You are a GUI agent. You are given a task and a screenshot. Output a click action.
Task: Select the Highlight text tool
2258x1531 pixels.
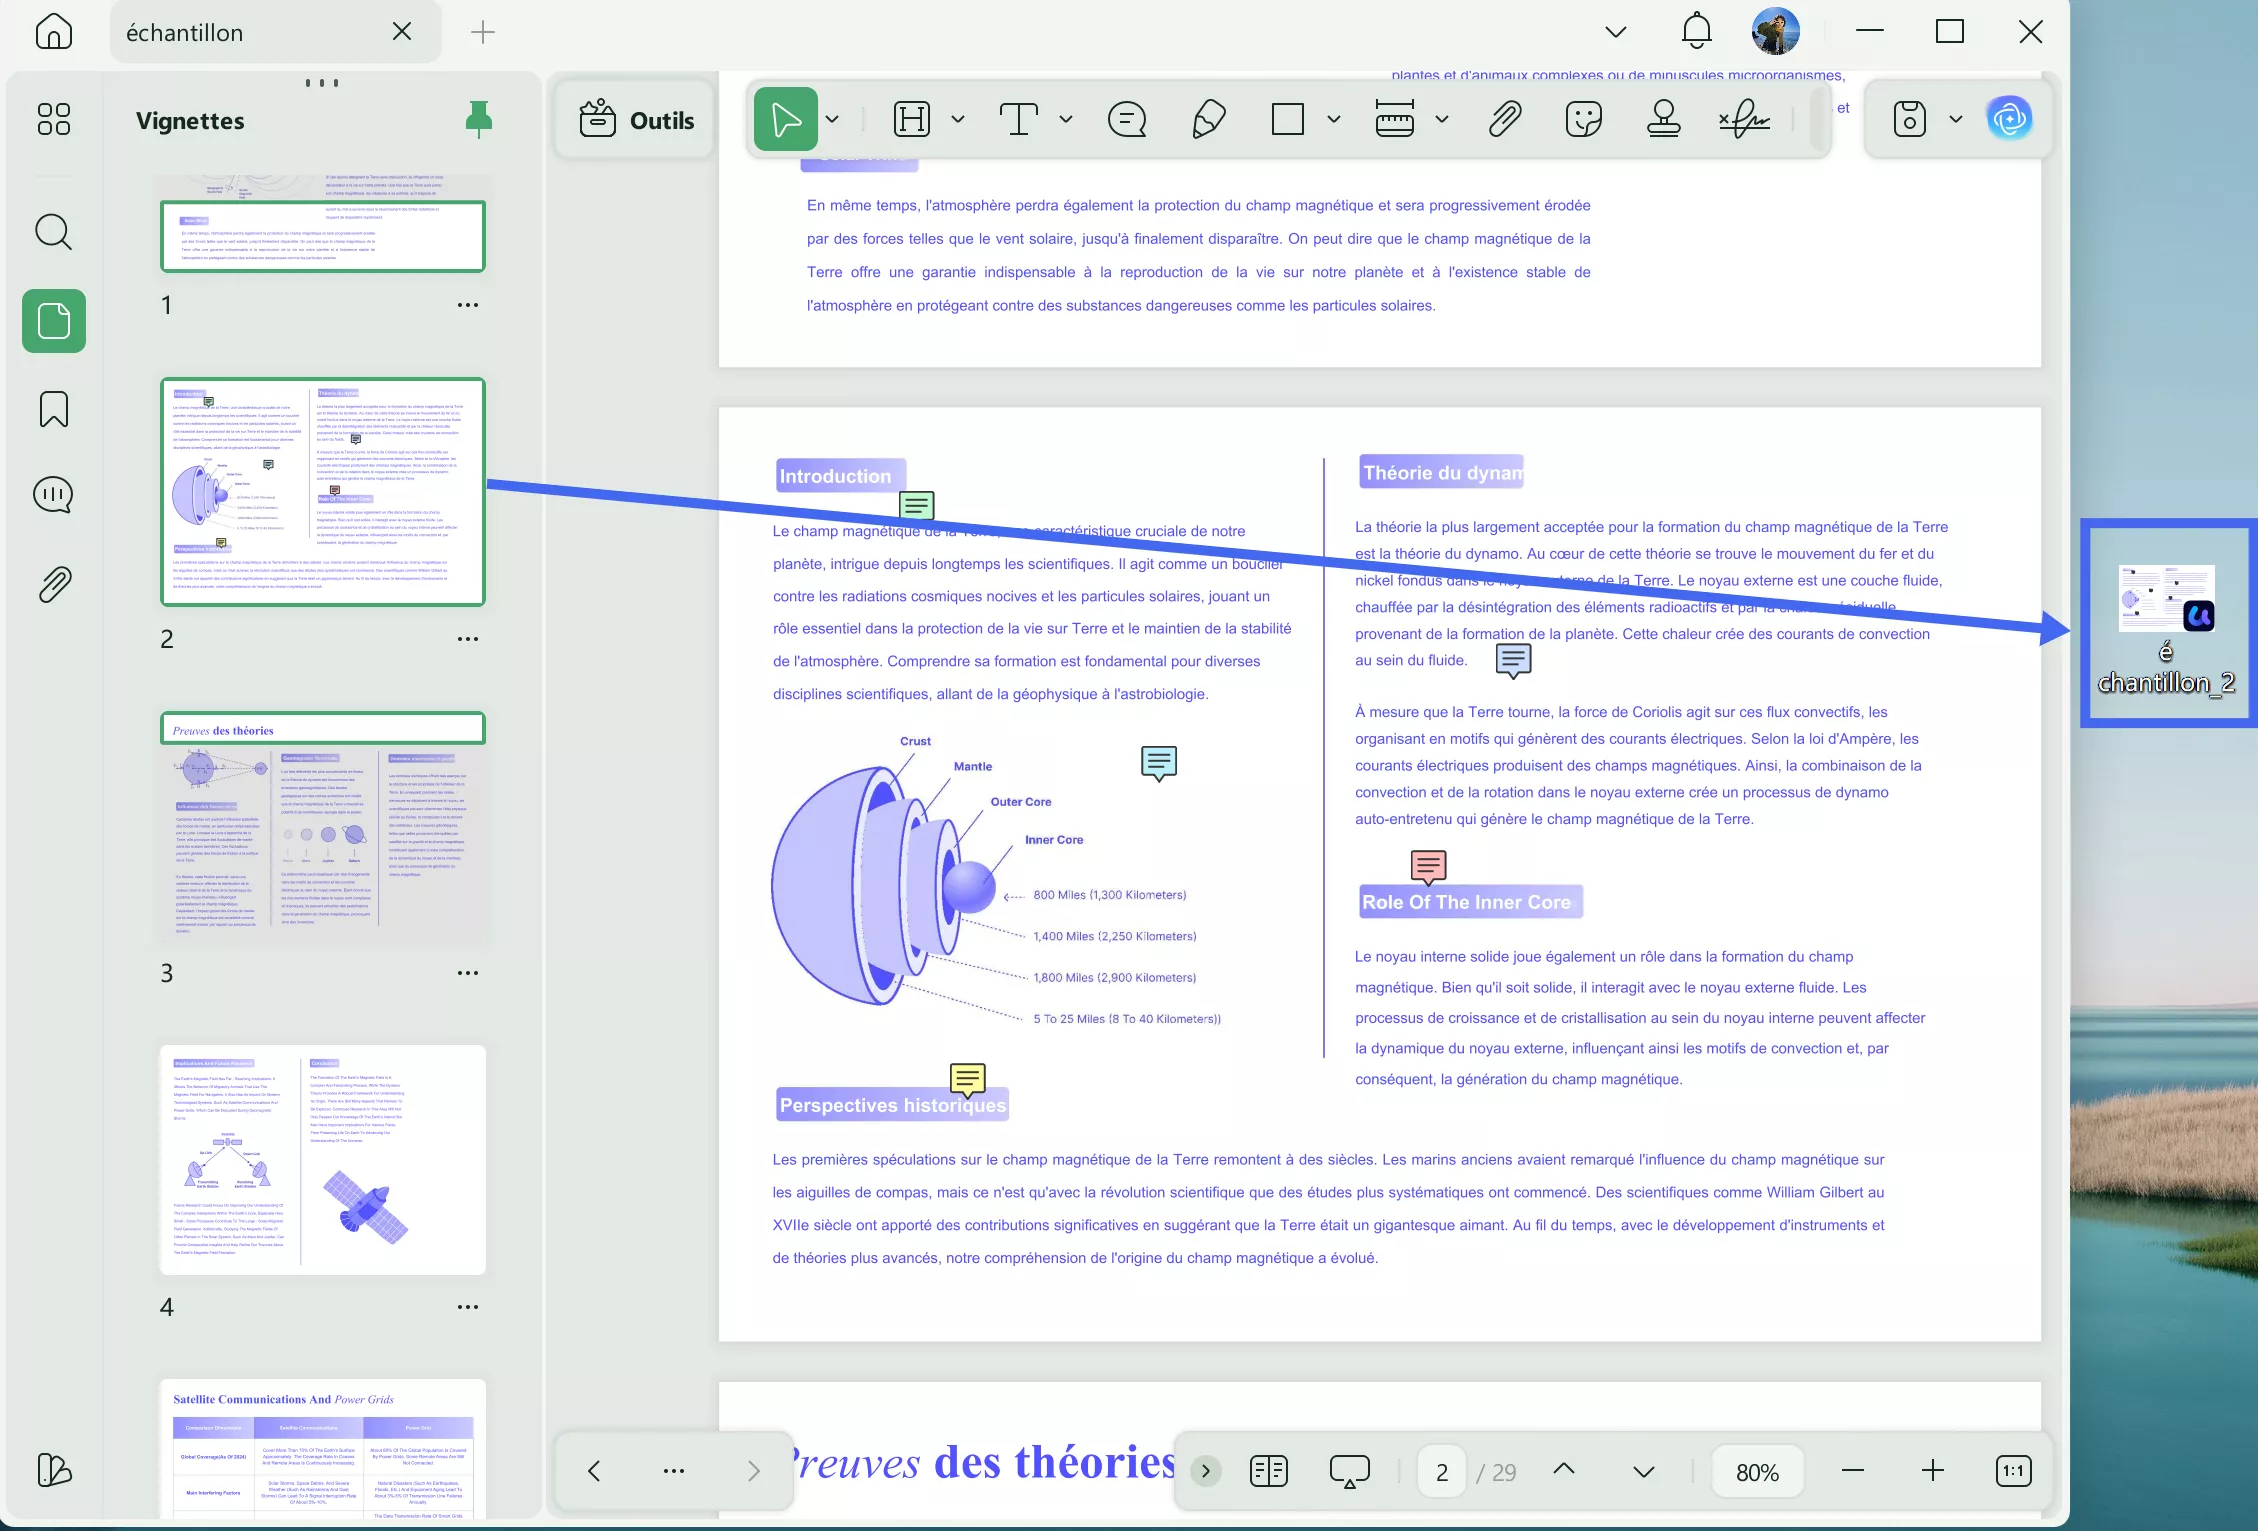(x=911, y=119)
